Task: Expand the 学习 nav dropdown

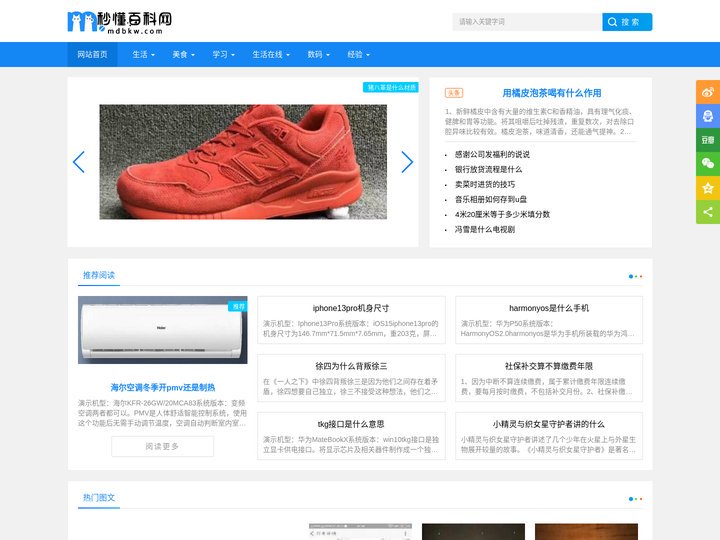Action: [x=223, y=54]
